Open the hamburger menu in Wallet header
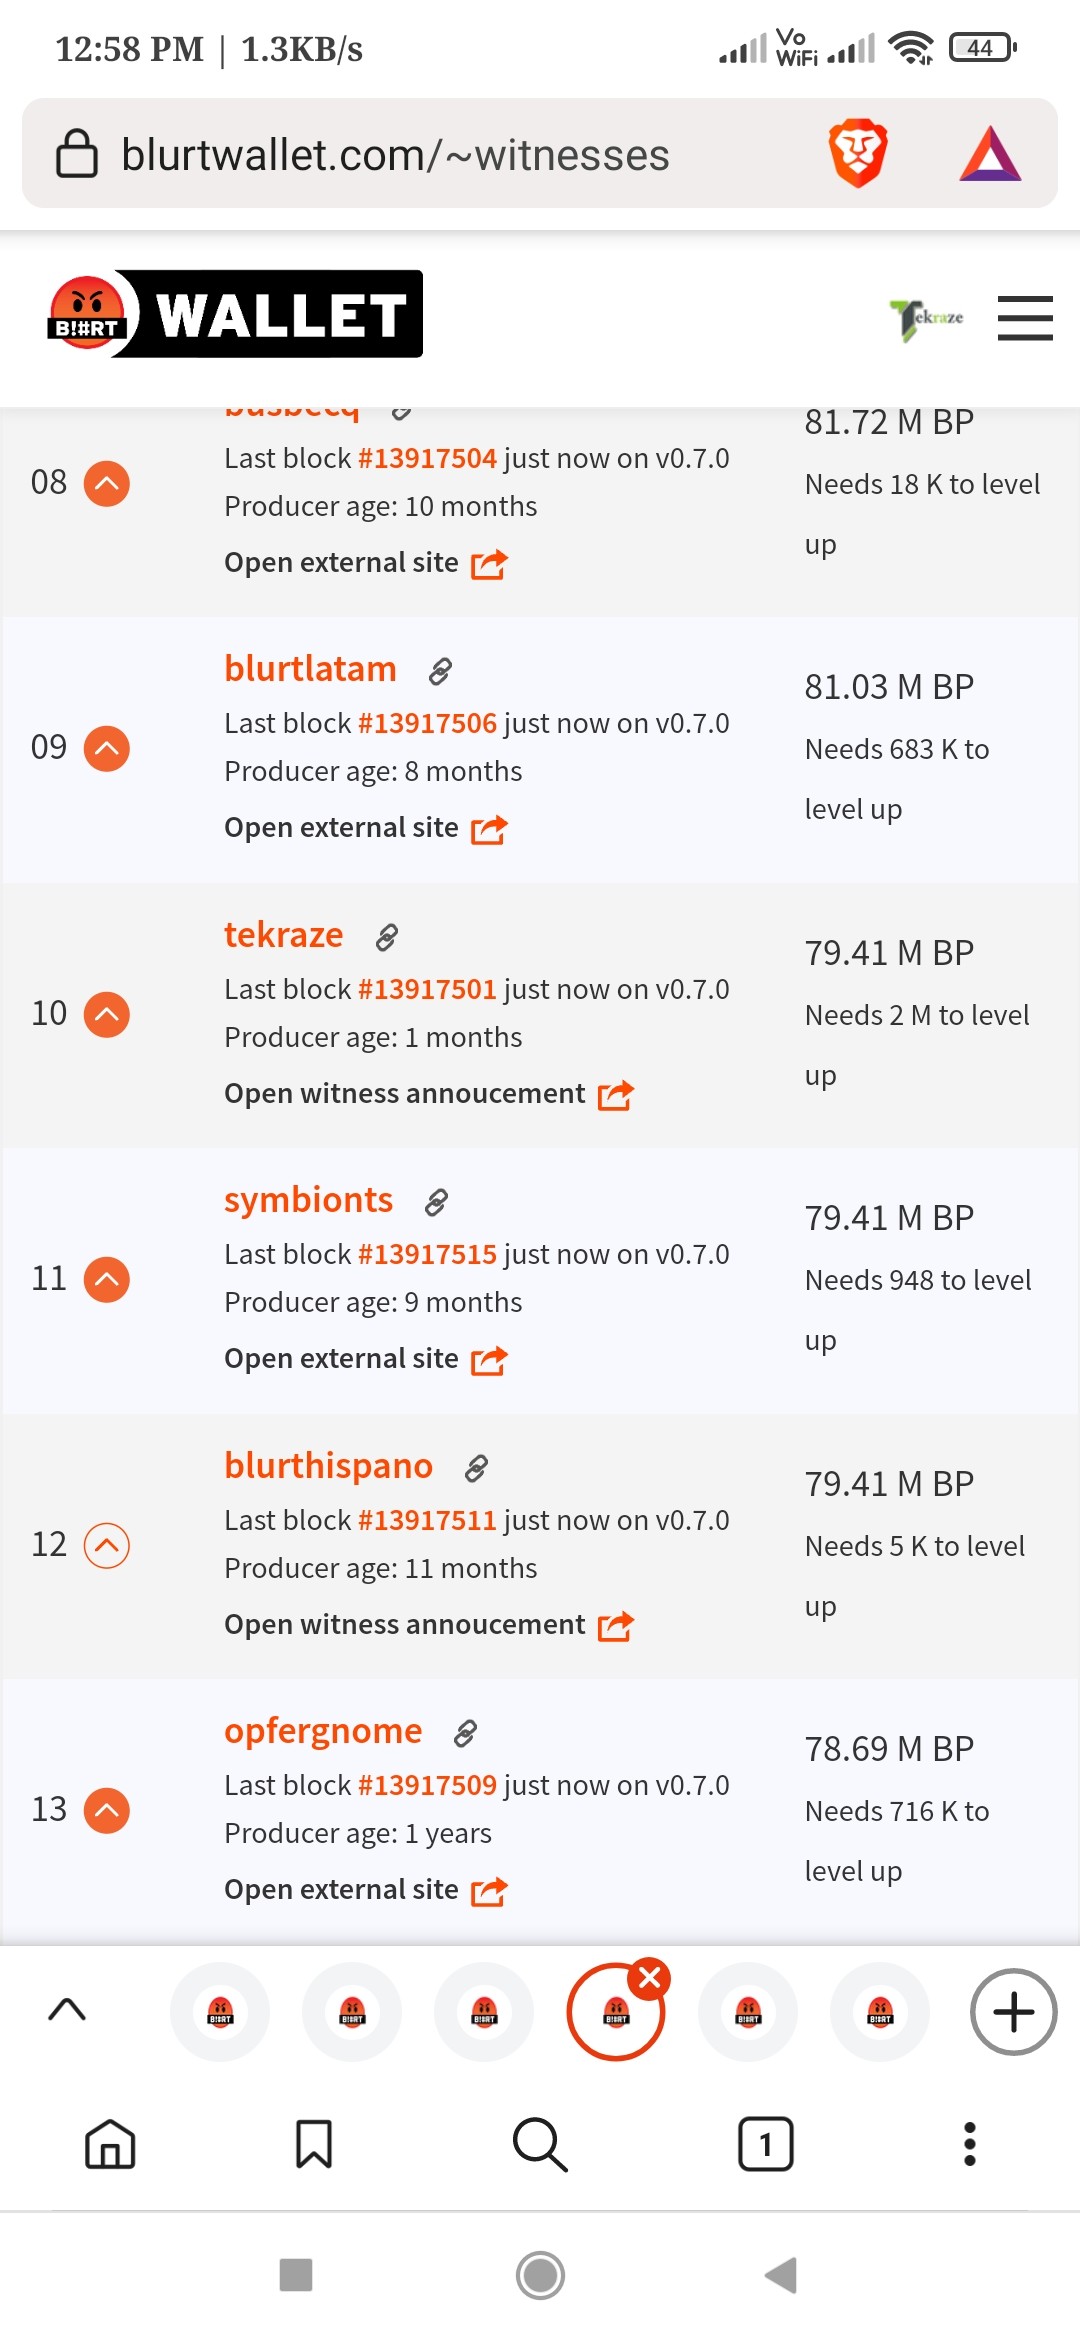The width and height of the screenshot is (1080, 2340). (x=1025, y=318)
